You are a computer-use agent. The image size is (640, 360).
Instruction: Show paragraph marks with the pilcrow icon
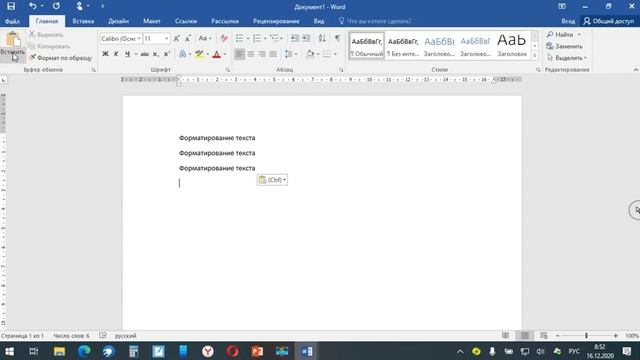click(x=338, y=38)
